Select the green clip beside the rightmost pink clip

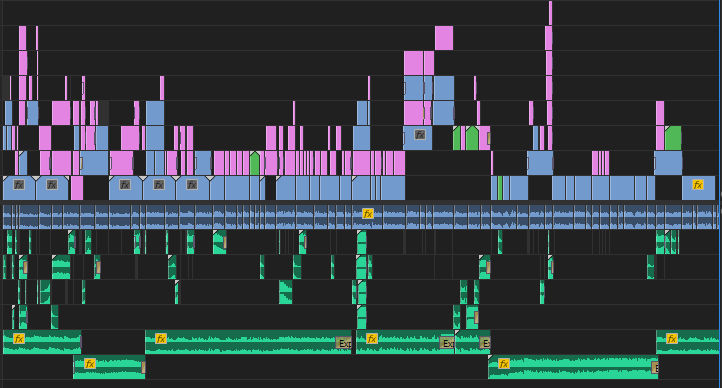click(x=673, y=138)
